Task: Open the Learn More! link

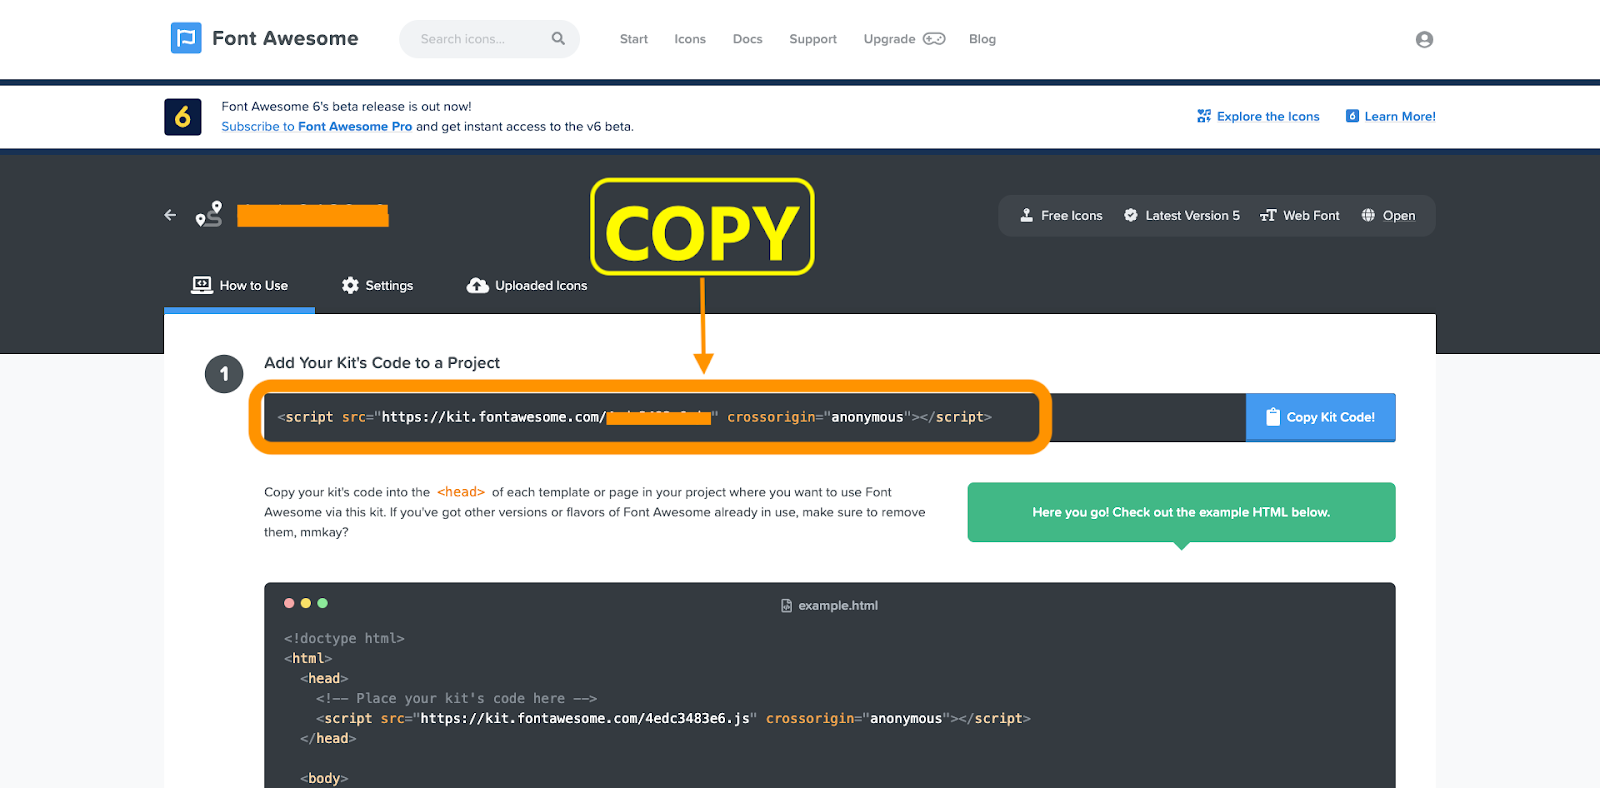Action: pos(1400,117)
